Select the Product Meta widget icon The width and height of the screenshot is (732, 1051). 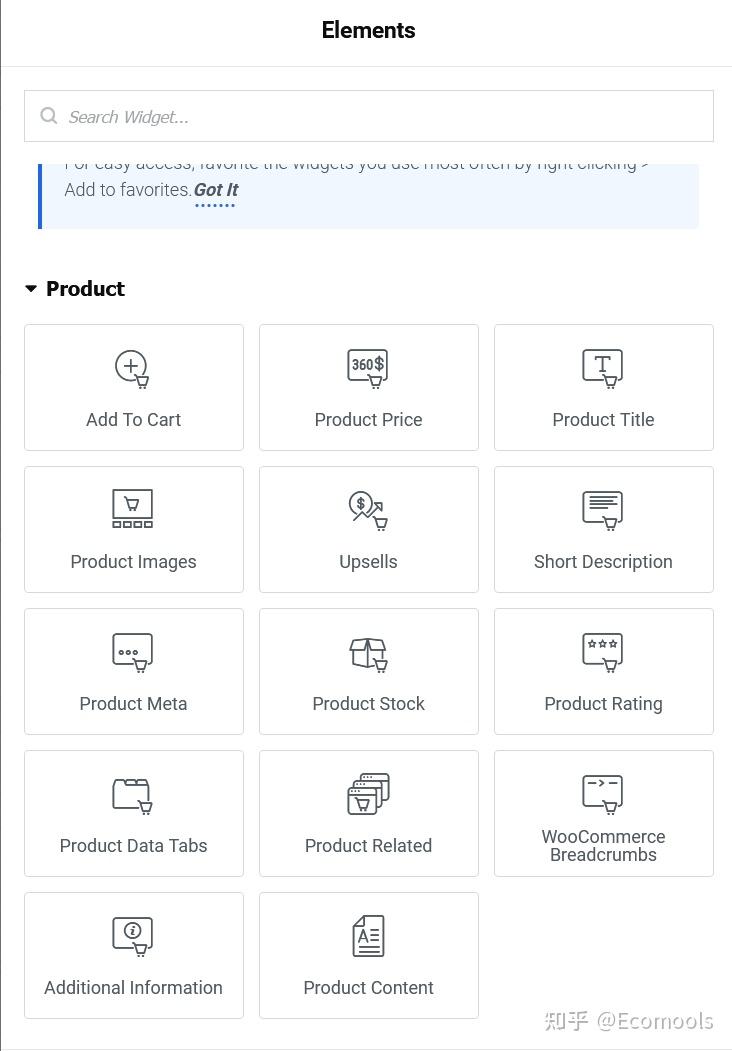(x=133, y=652)
